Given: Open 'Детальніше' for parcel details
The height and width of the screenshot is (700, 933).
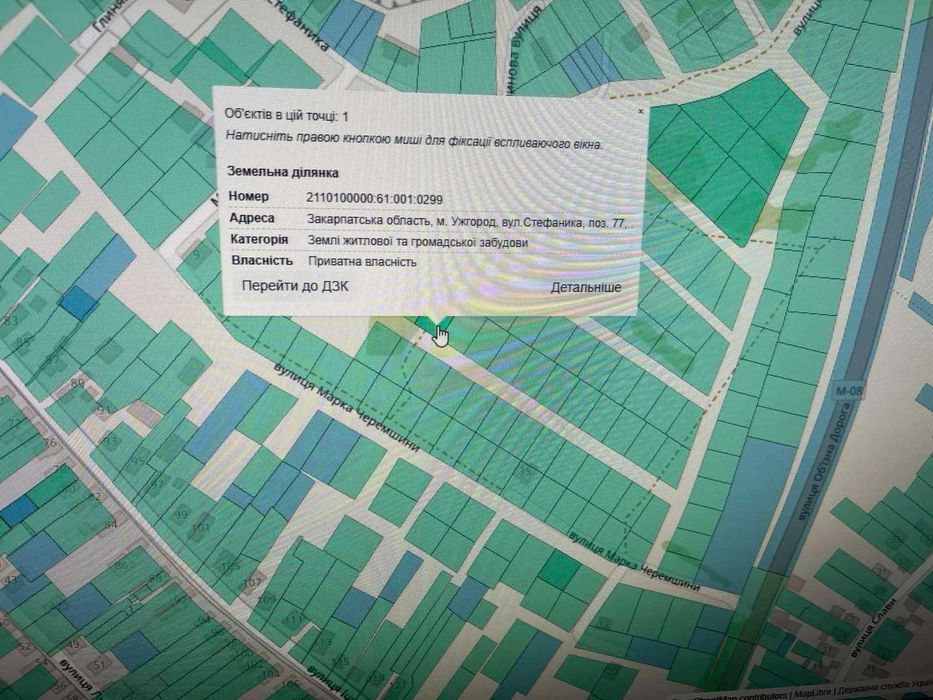Looking at the screenshot, I should (x=586, y=288).
